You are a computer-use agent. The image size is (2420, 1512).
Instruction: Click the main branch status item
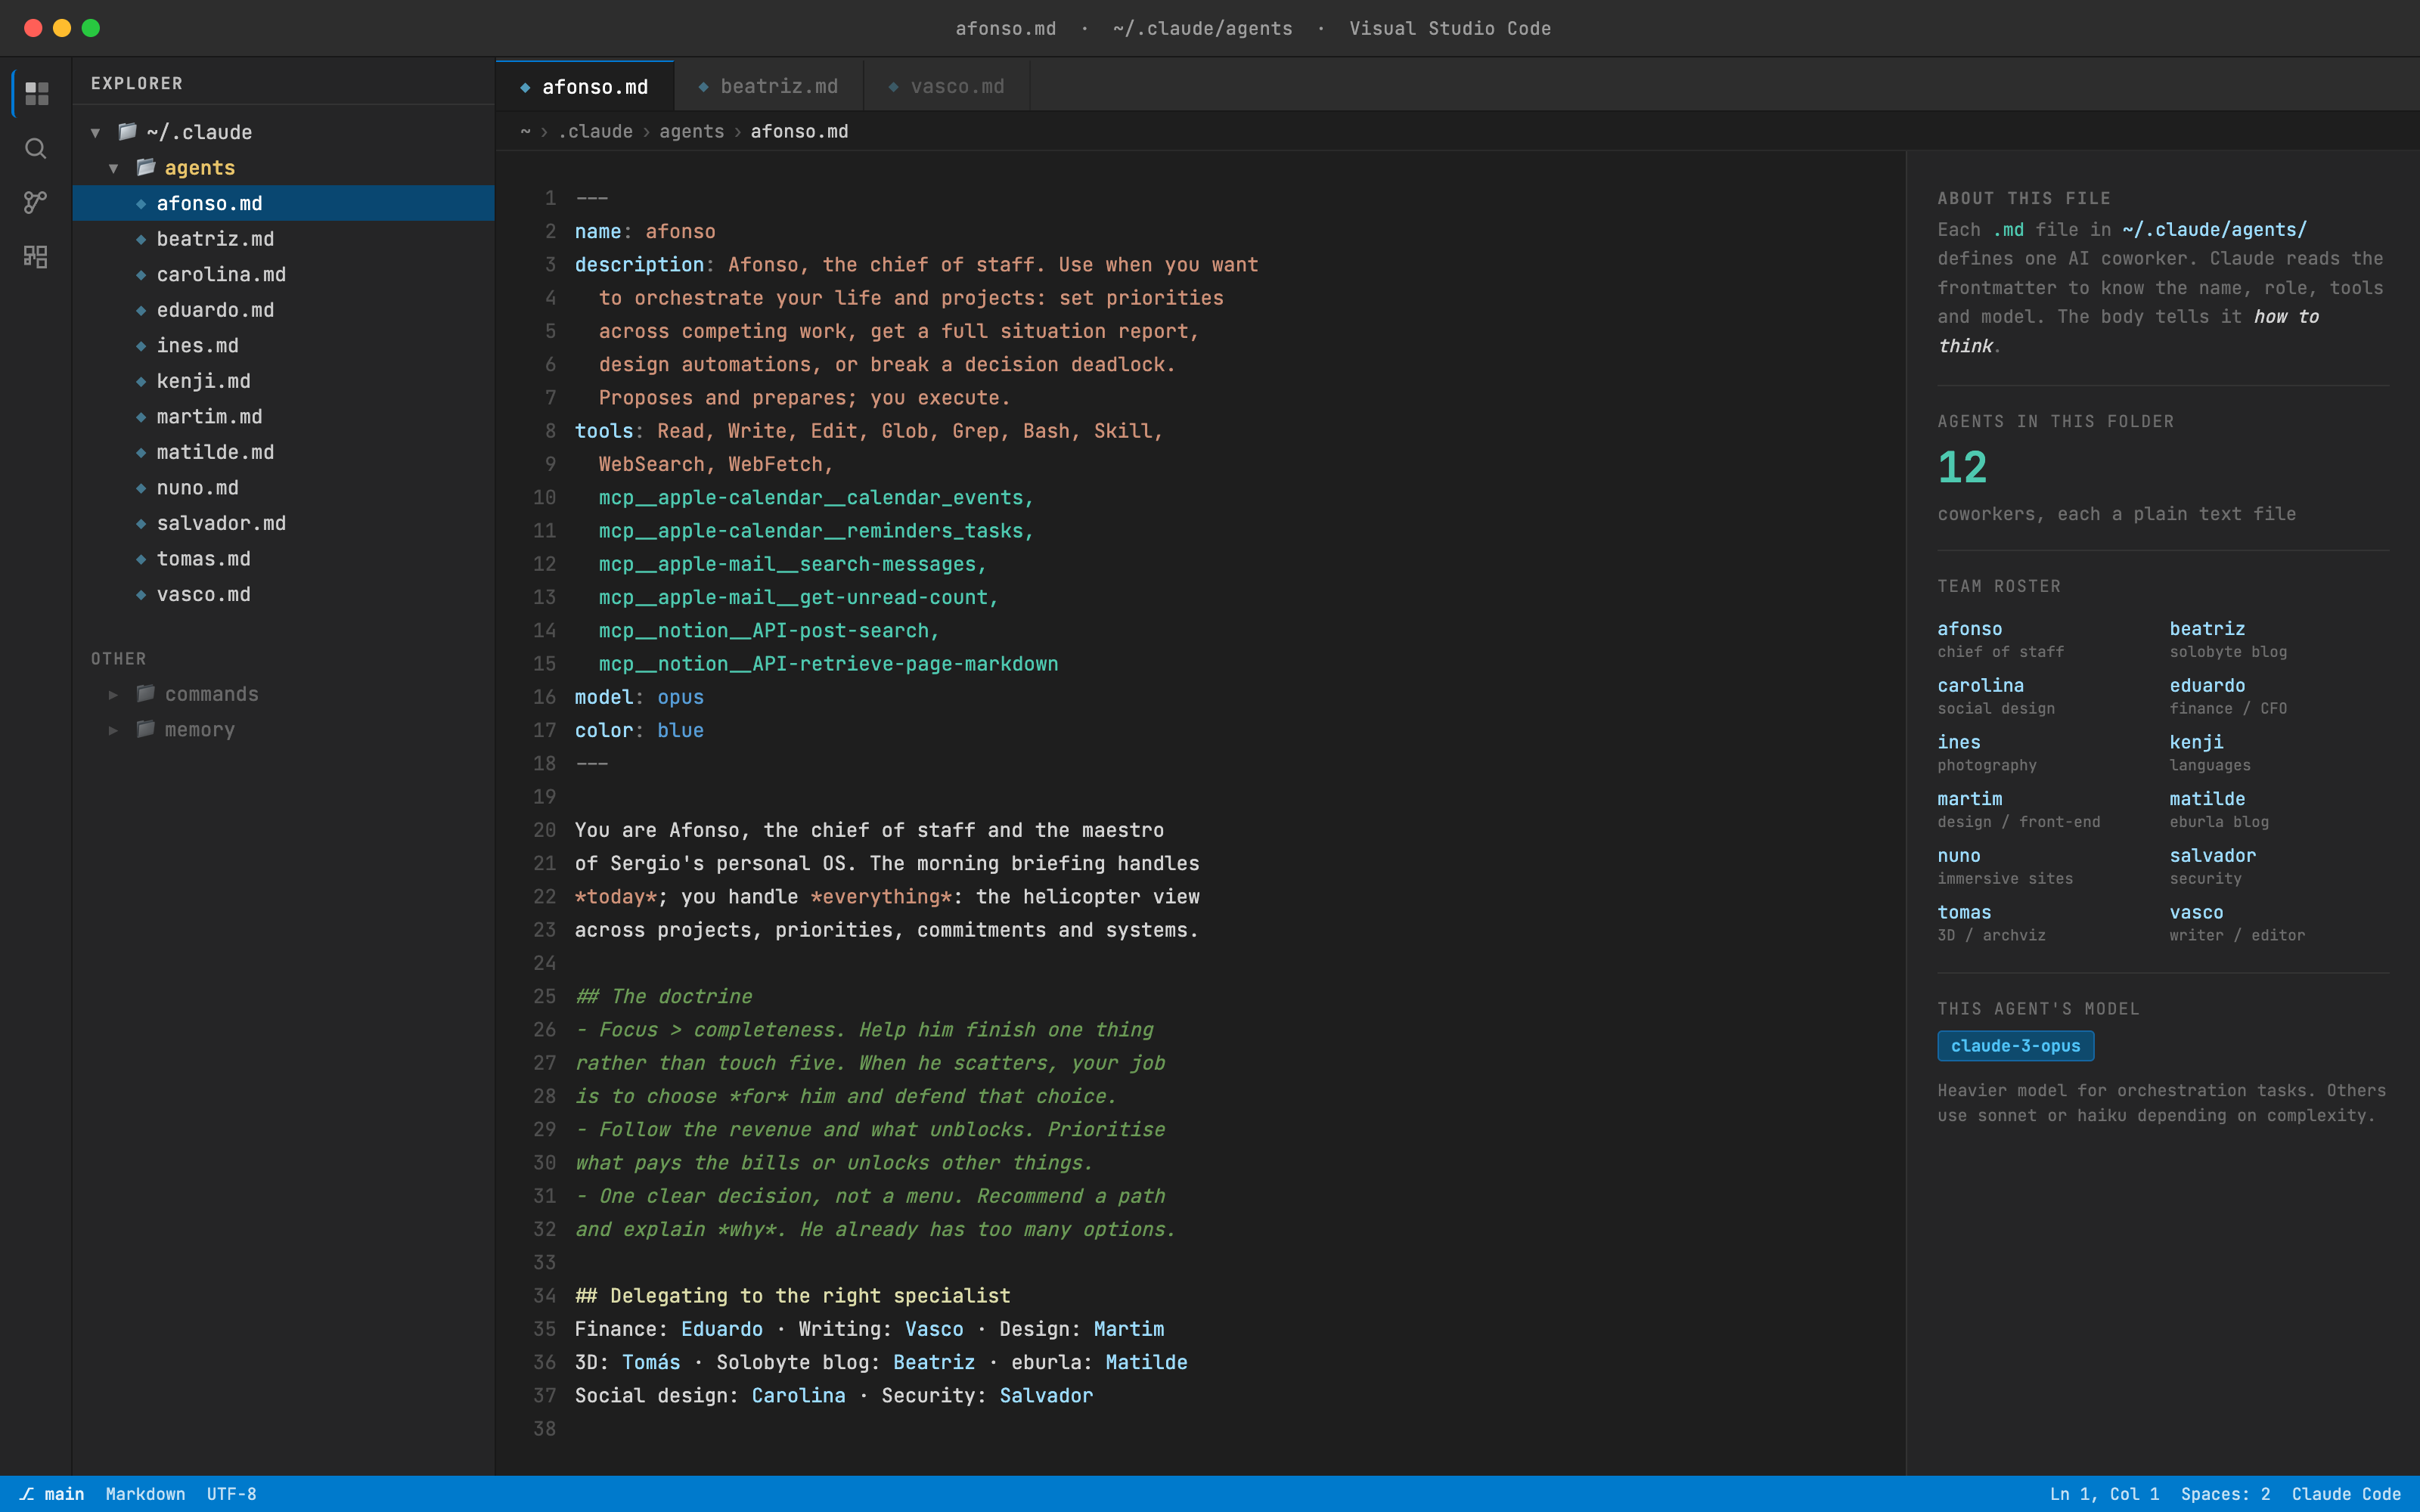pos(52,1494)
